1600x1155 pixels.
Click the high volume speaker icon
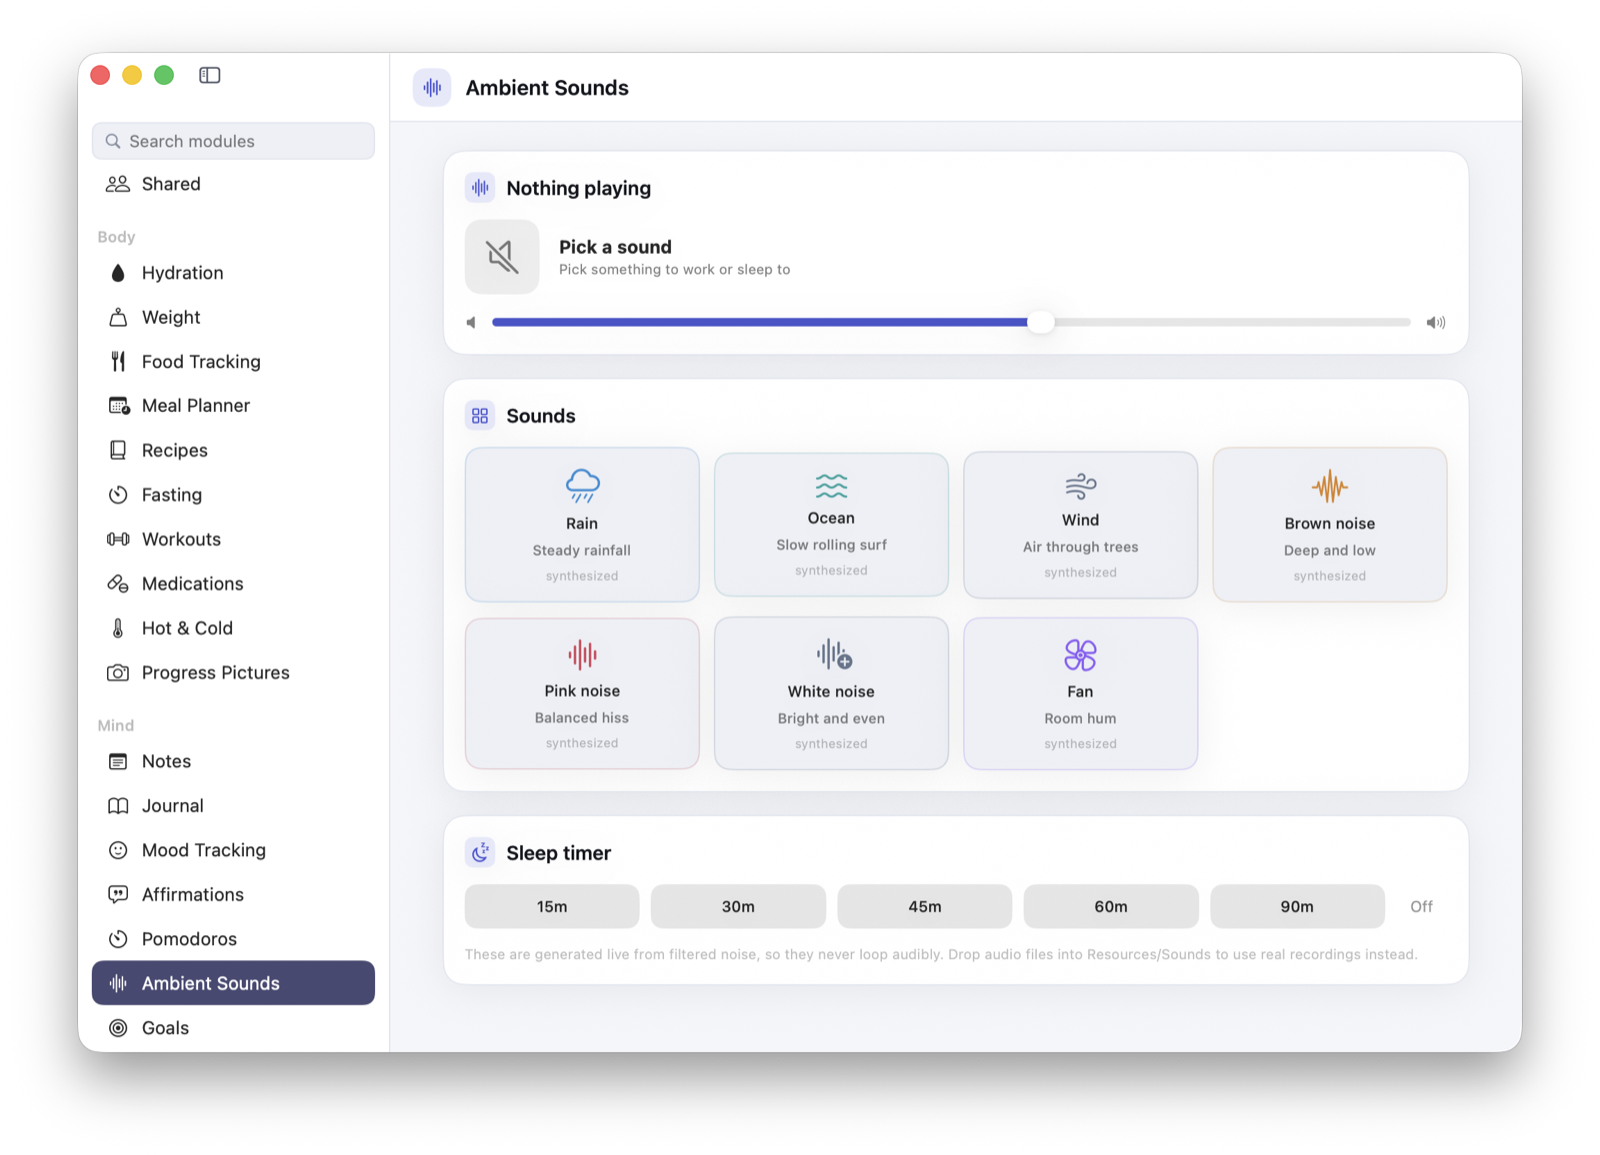coord(1436,322)
